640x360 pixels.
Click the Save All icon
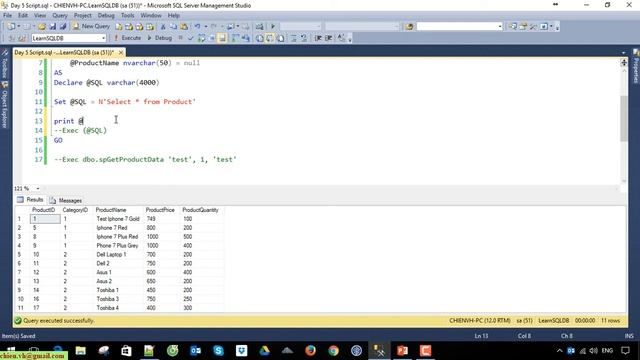click(x=63, y=27)
